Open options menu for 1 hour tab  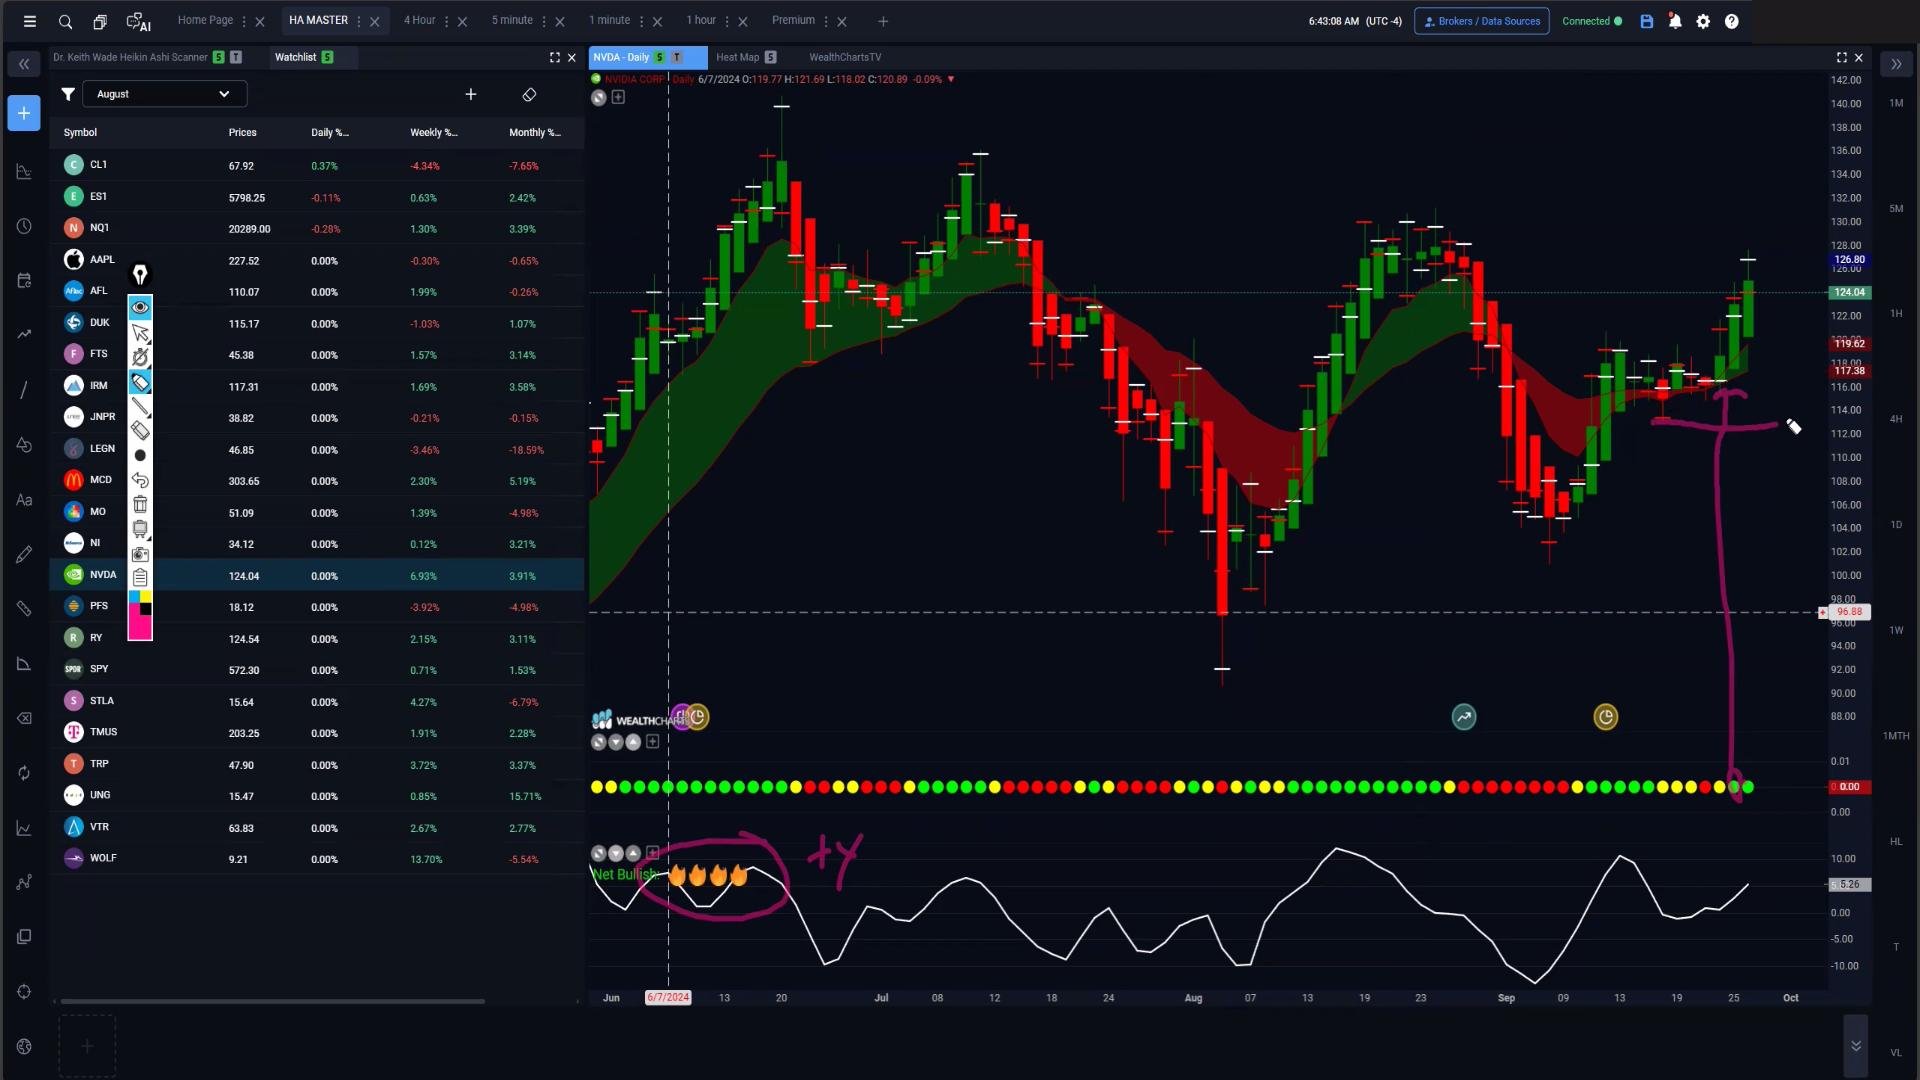tap(727, 21)
